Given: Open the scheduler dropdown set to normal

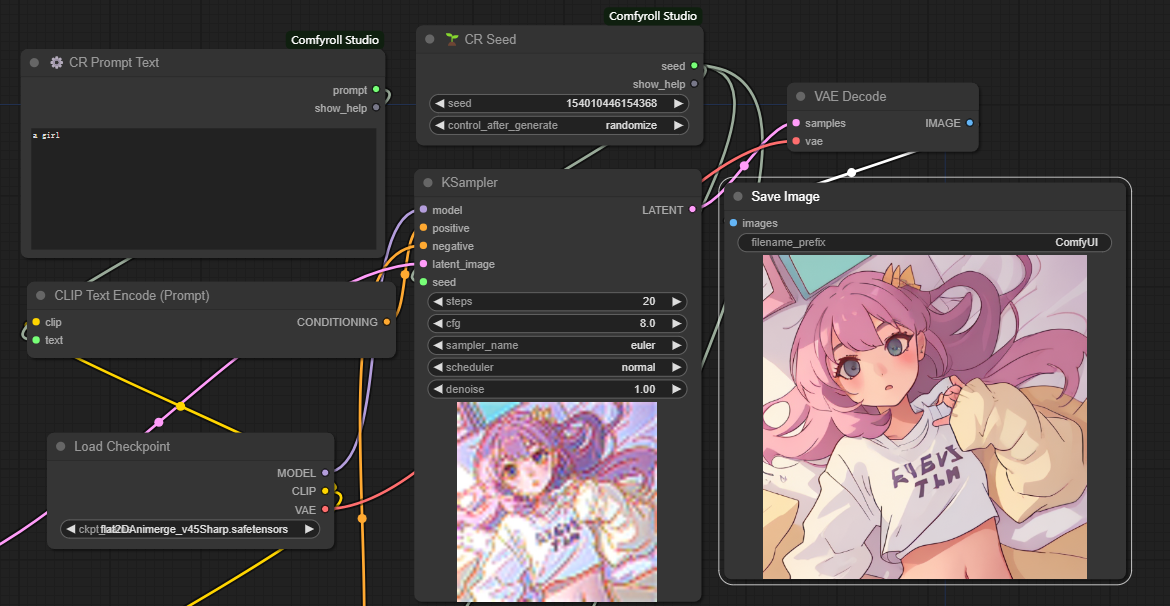Looking at the screenshot, I should (558, 367).
